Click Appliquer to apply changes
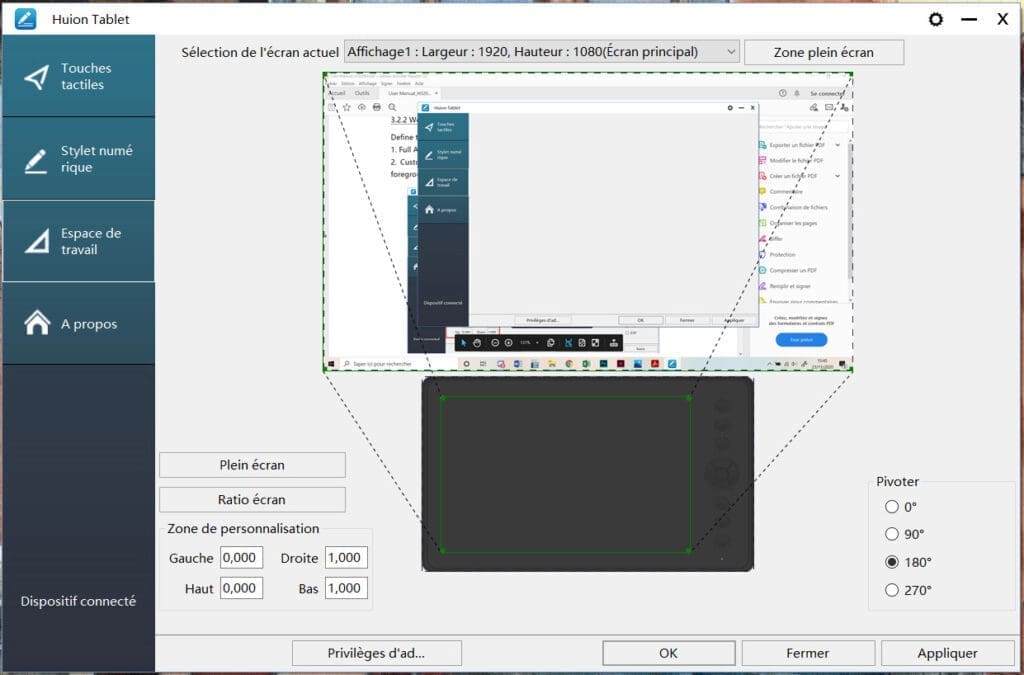 click(x=948, y=653)
